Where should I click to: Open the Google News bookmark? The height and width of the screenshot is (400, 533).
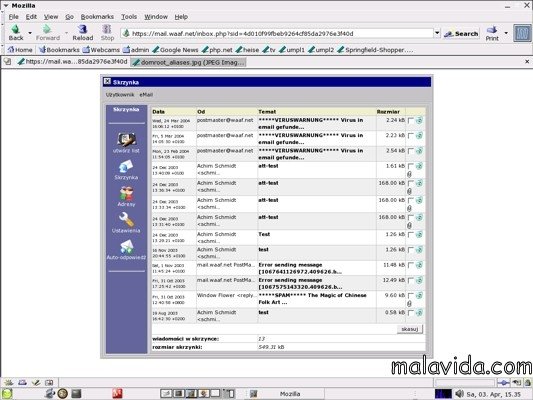175,50
